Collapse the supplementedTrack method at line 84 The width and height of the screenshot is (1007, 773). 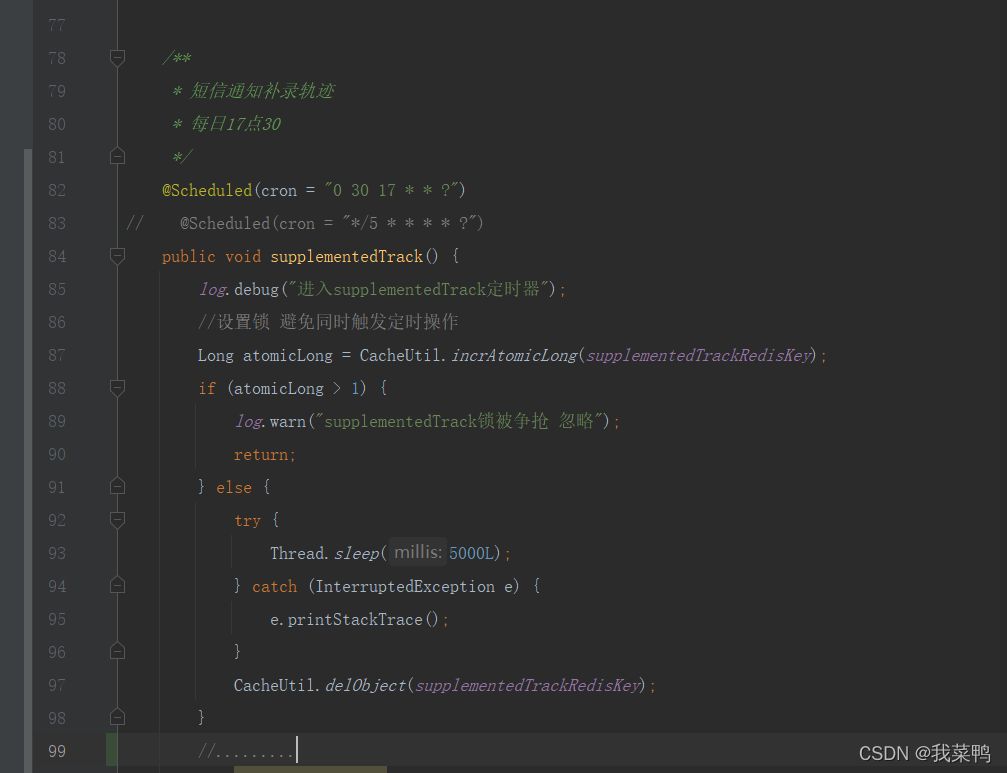[117, 256]
